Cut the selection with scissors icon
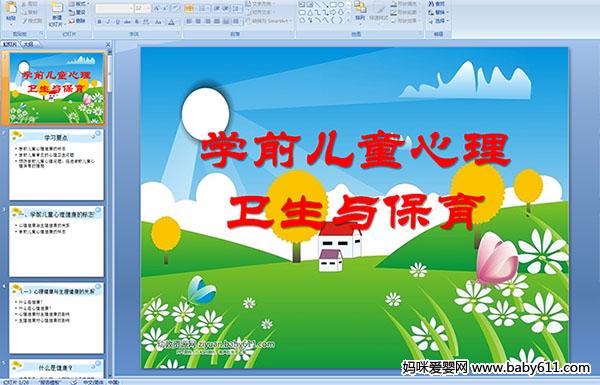This screenshot has width=600, height=385. (x=24, y=4)
